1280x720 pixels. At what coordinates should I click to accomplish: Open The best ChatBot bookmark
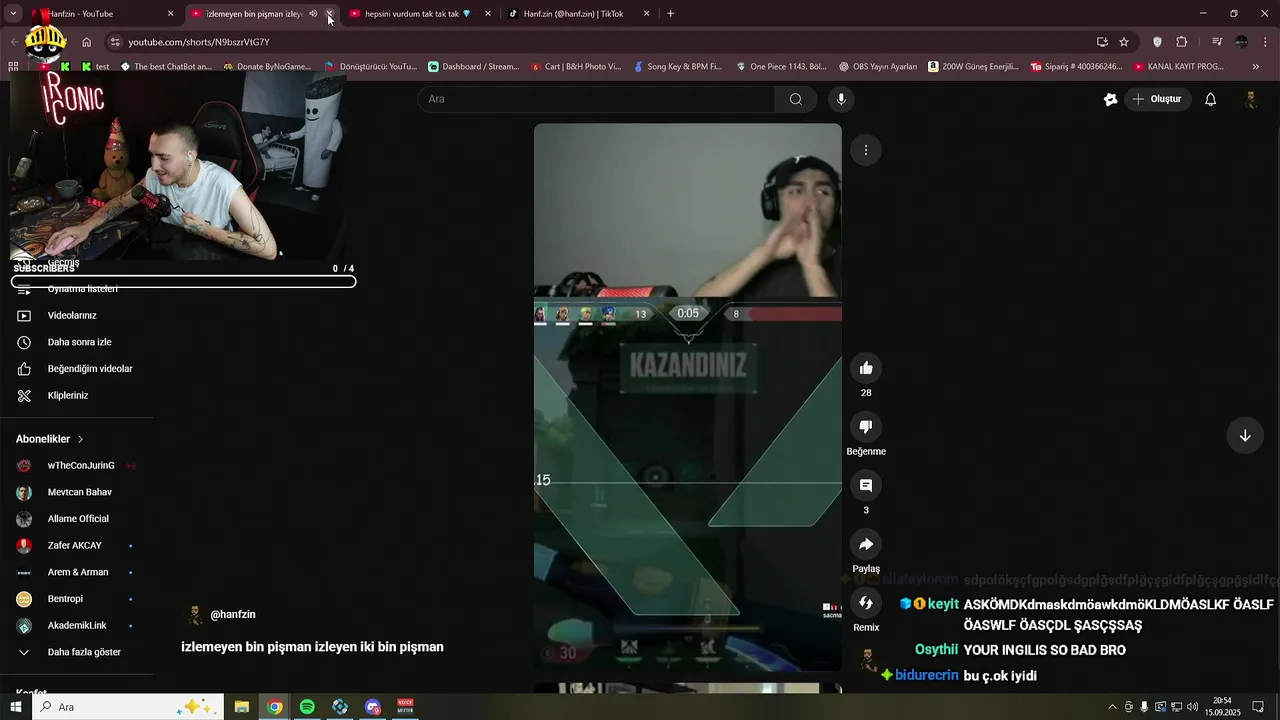click(x=166, y=67)
